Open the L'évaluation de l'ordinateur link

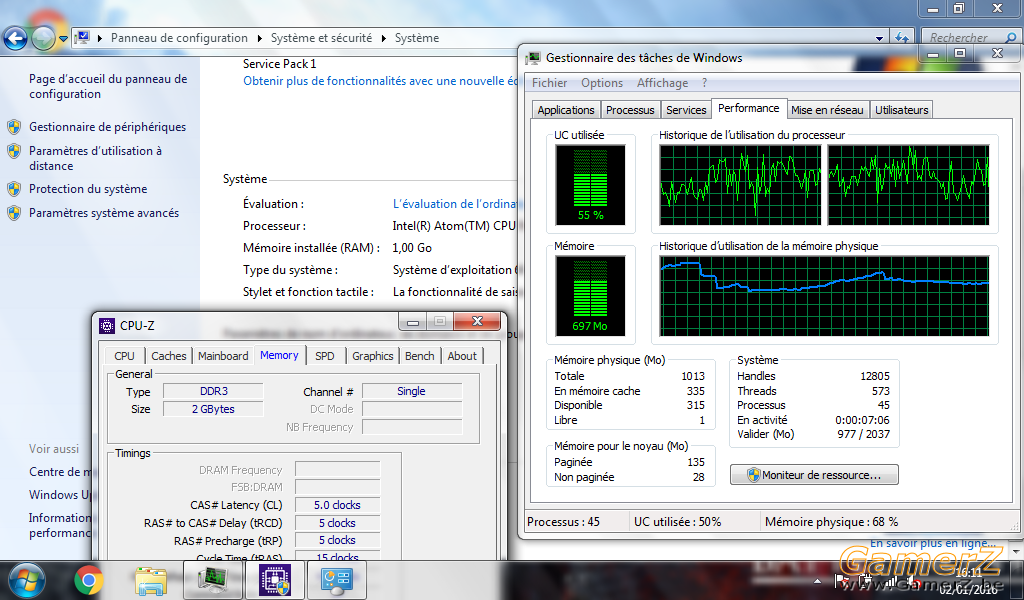point(455,204)
